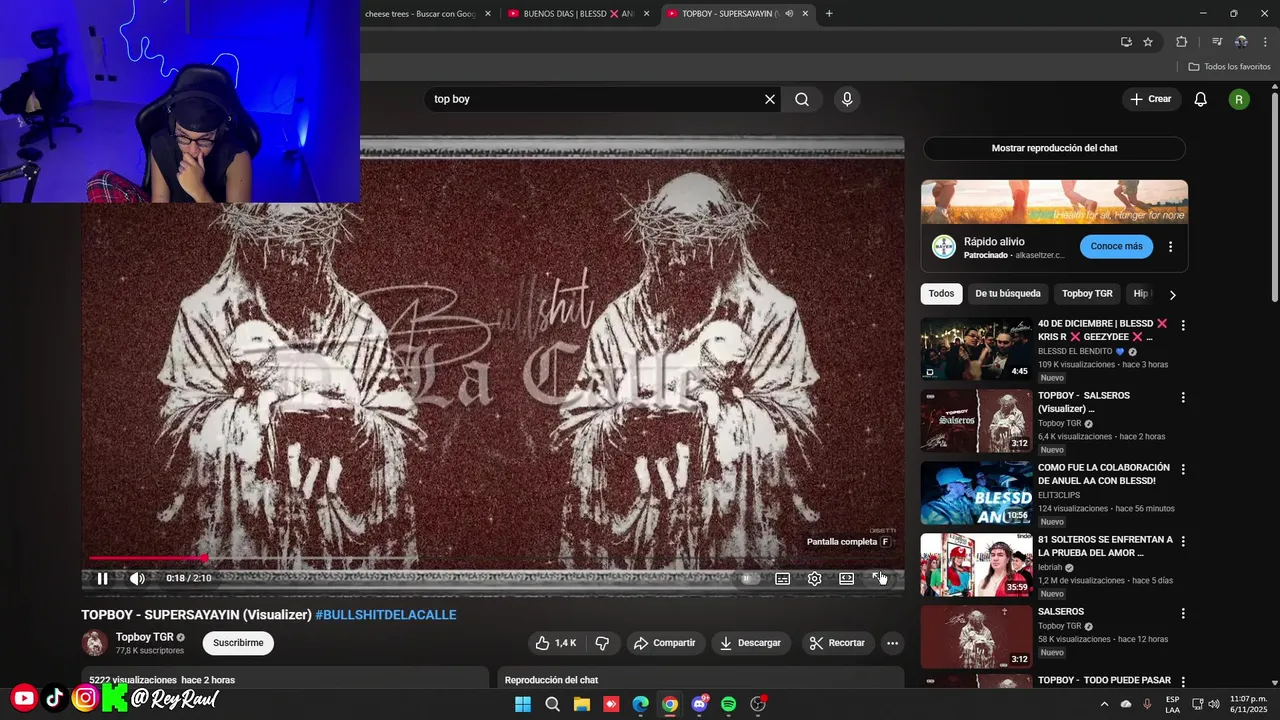Open the Topboy TGR channel avatar
The image size is (1280, 720).
coord(95,643)
